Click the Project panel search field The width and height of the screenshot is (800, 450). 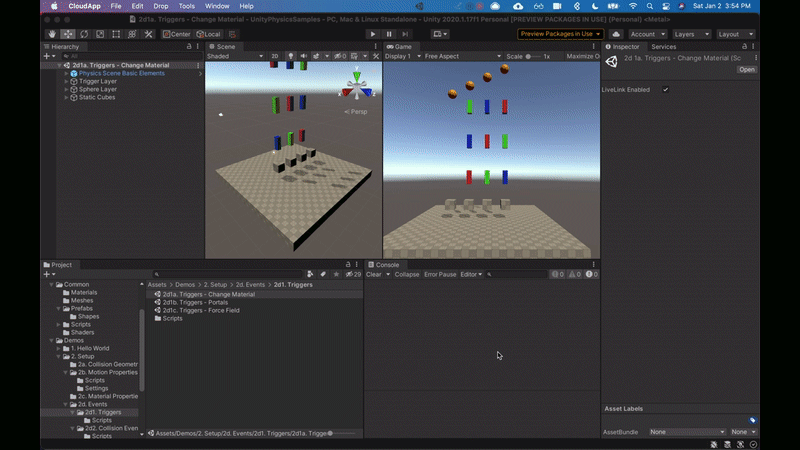pyautogui.click(x=227, y=274)
